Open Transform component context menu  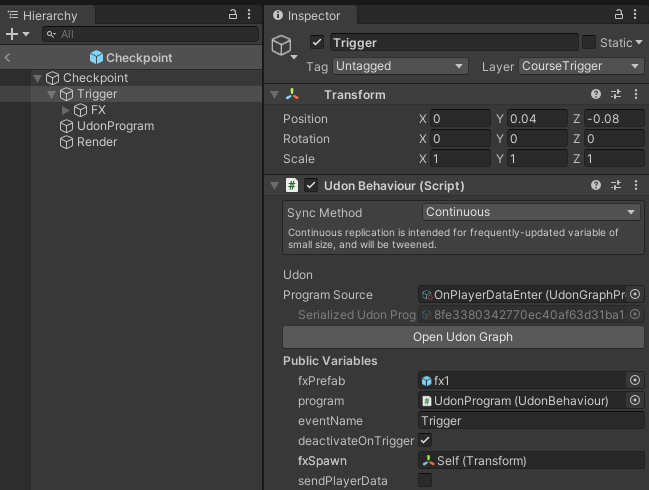[636, 94]
